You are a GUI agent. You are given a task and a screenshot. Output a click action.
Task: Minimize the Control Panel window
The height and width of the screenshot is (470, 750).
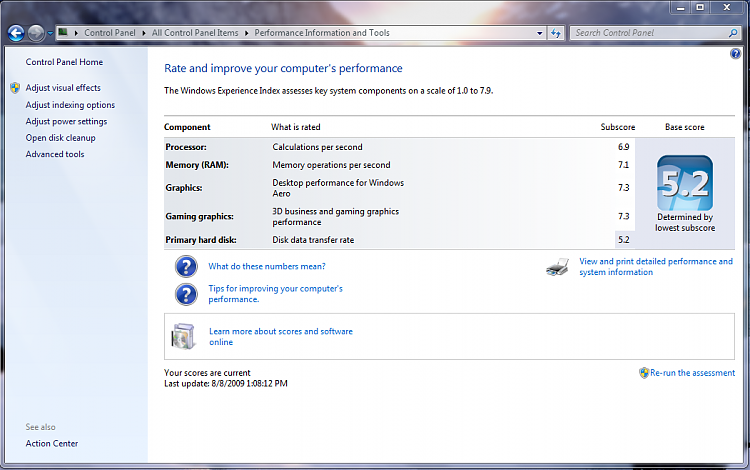click(x=681, y=7)
